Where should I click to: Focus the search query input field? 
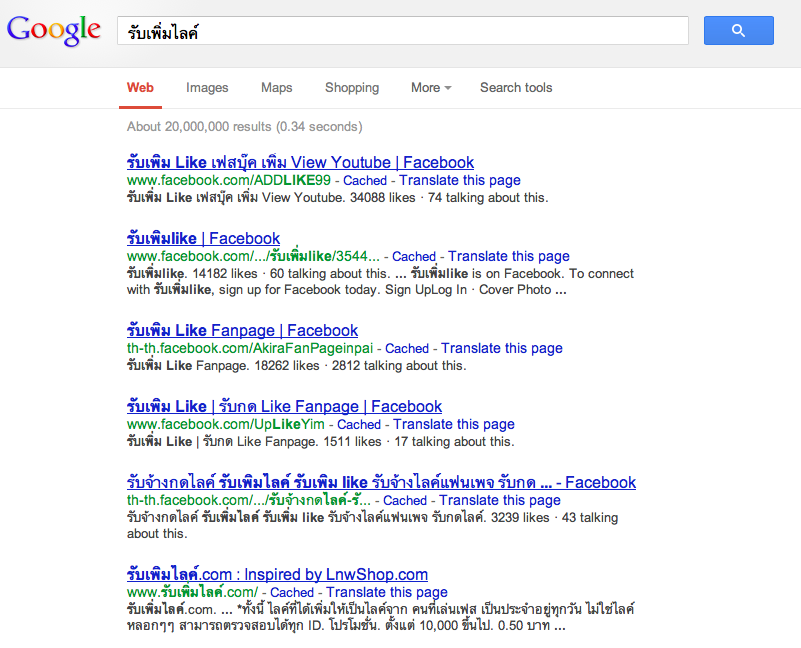click(x=403, y=31)
